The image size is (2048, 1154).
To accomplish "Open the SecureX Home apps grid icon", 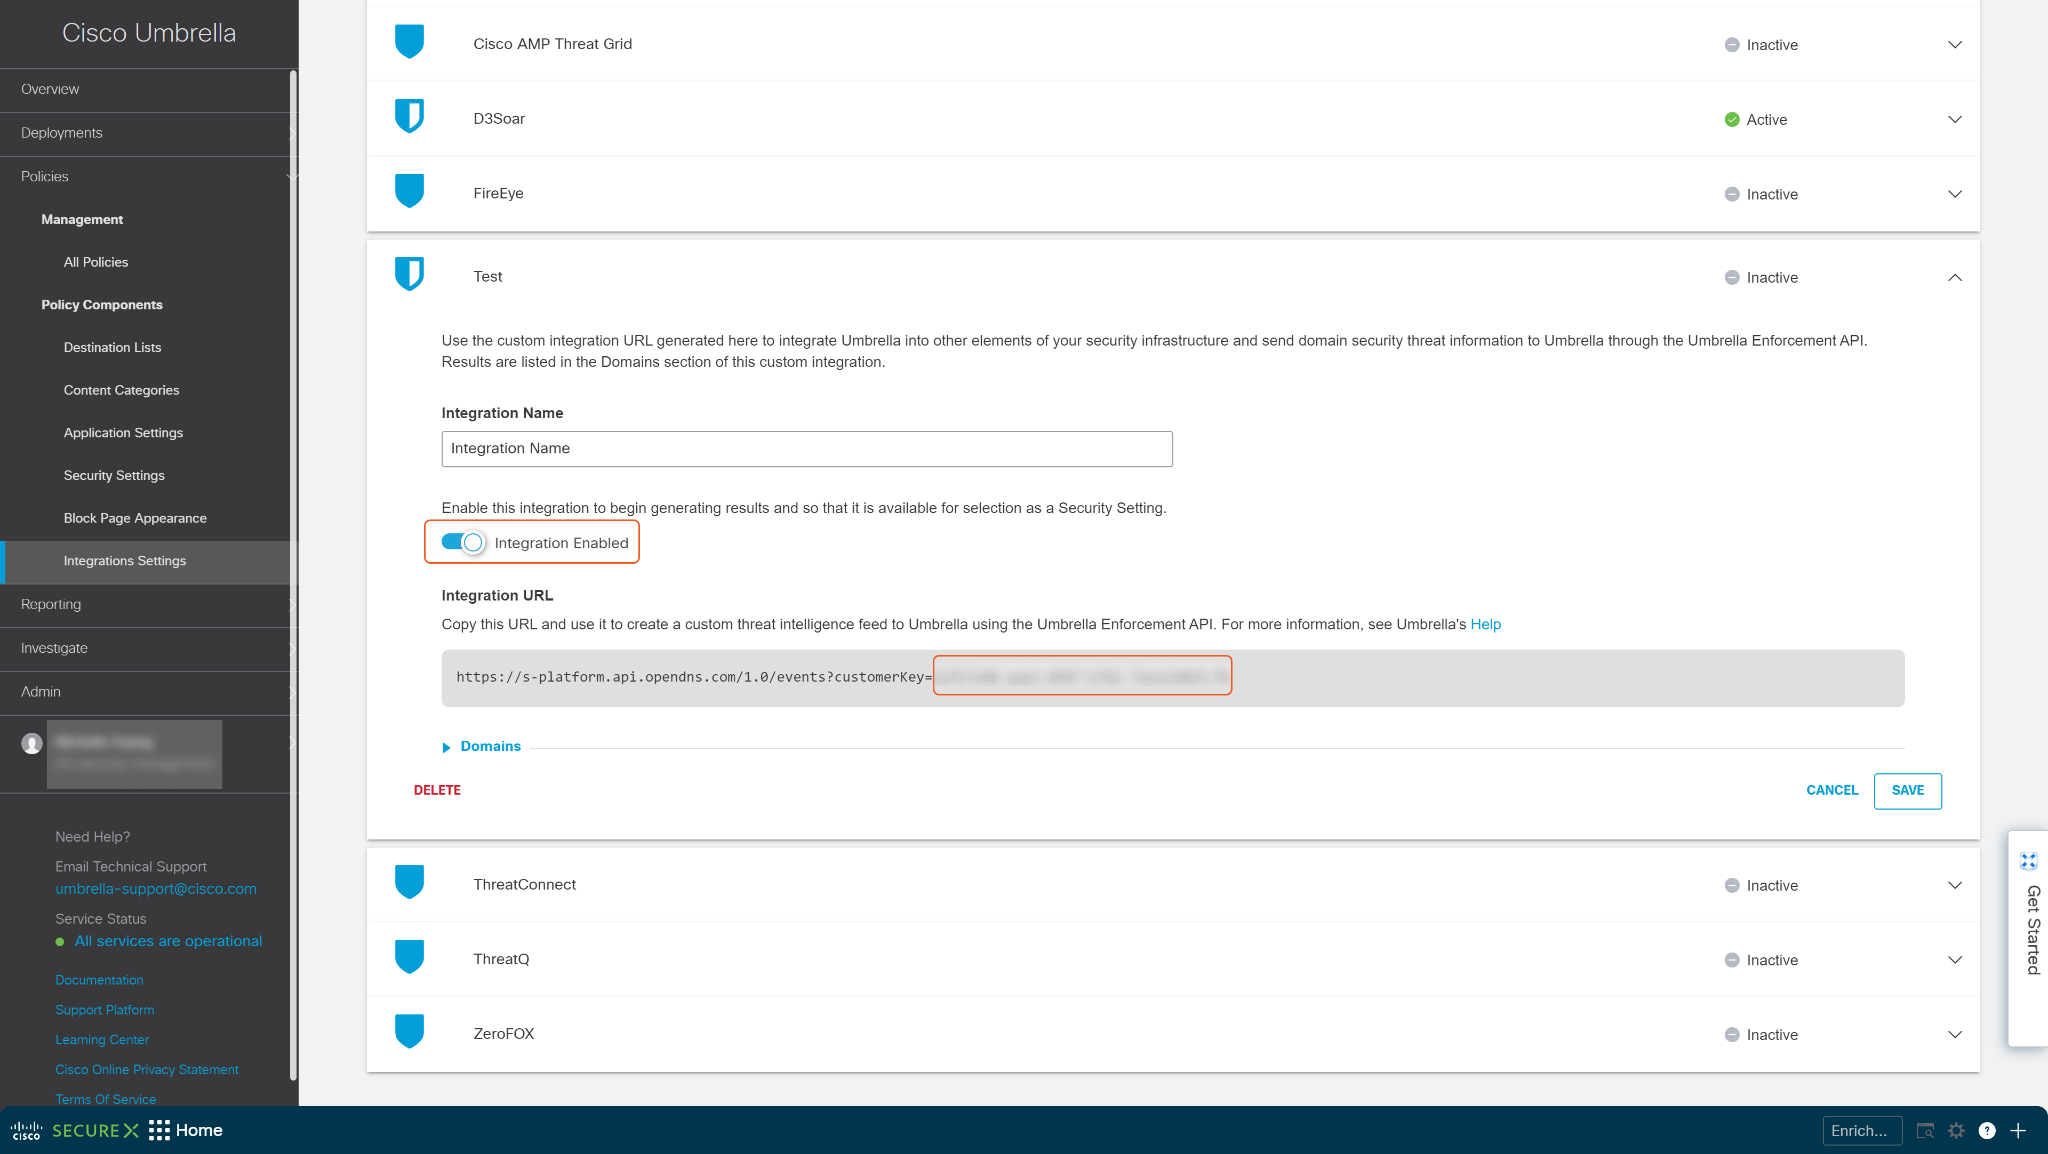I will tap(159, 1130).
